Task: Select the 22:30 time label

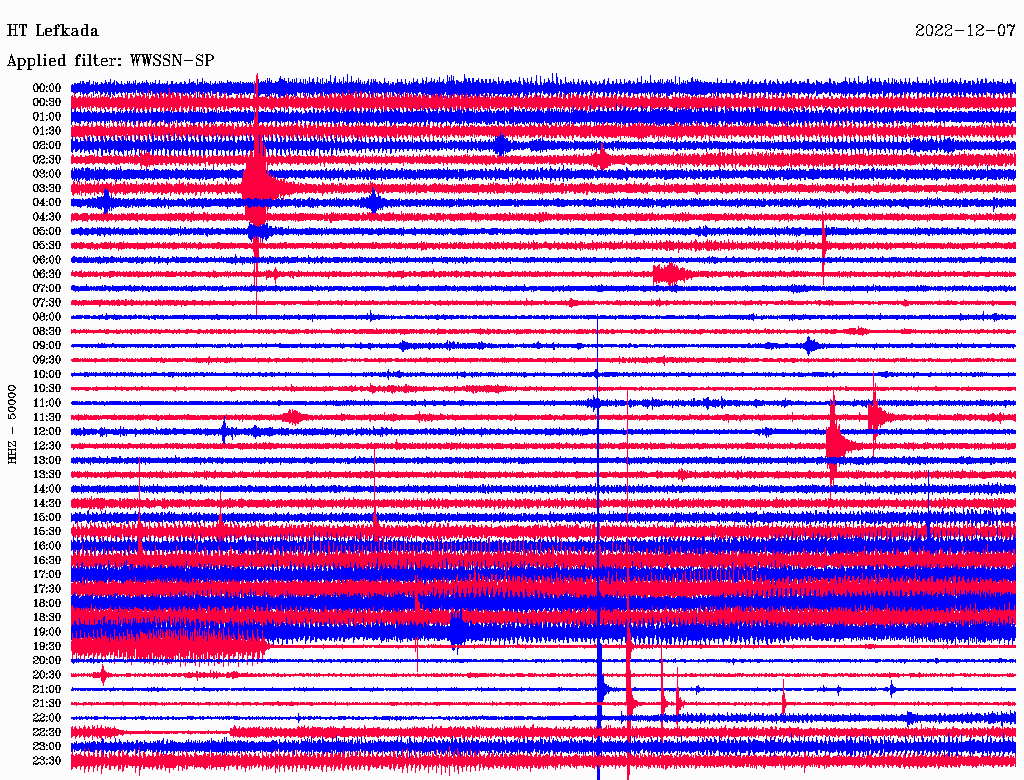Action: [x=46, y=732]
